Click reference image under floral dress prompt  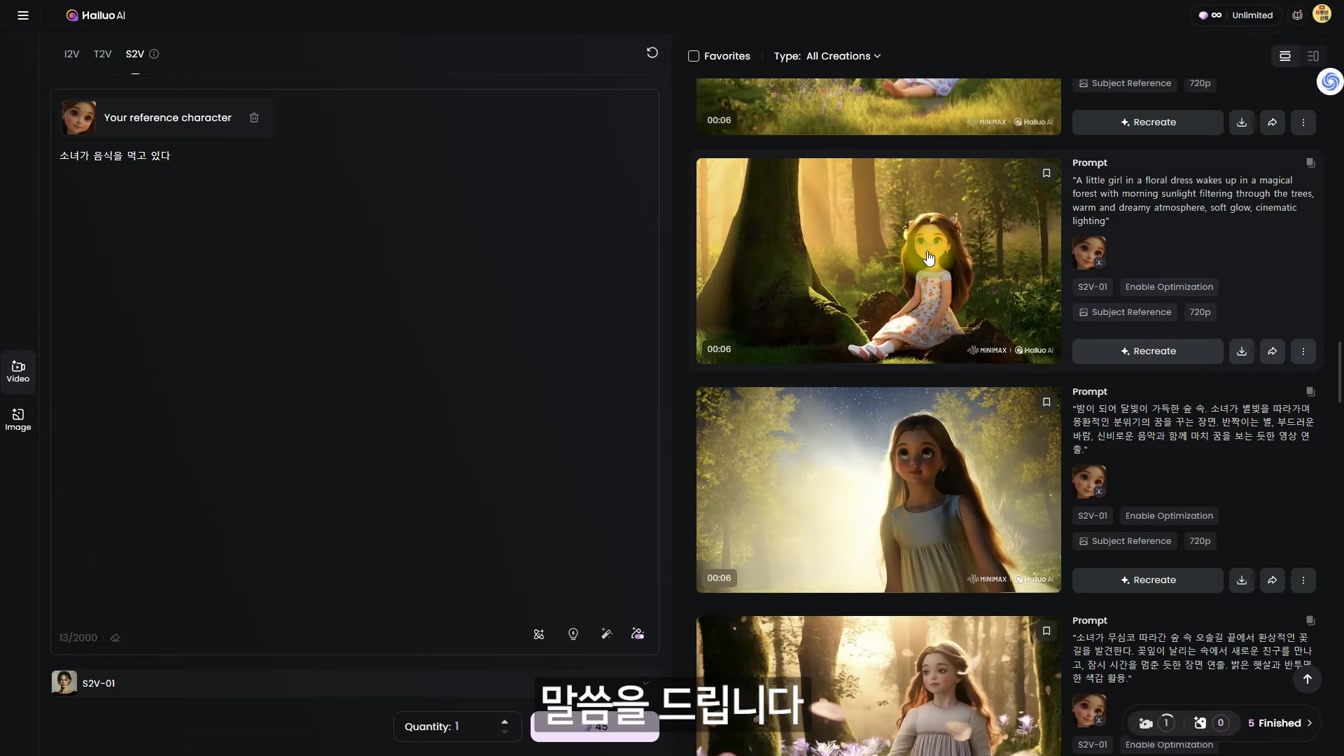pyautogui.click(x=1089, y=252)
